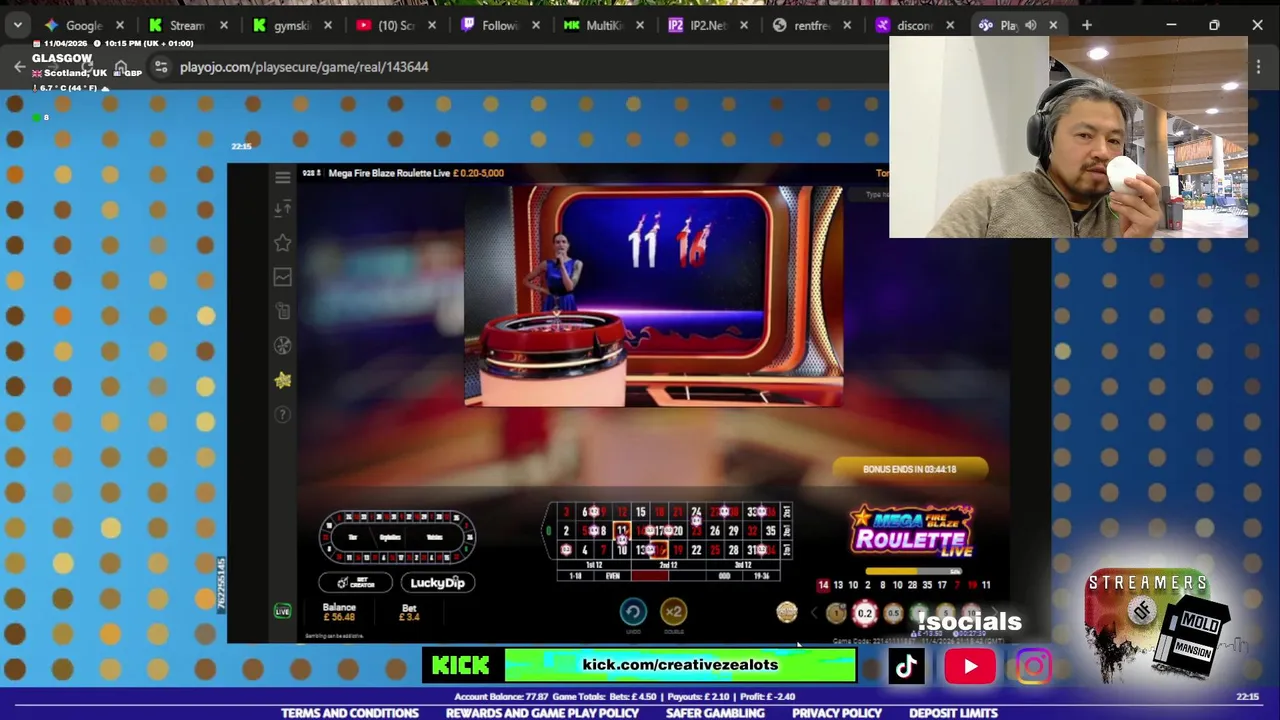This screenshot has height=720, width=1280.
Task: Bet on EVEN outside bet
Action: click(x=612, y=576)
